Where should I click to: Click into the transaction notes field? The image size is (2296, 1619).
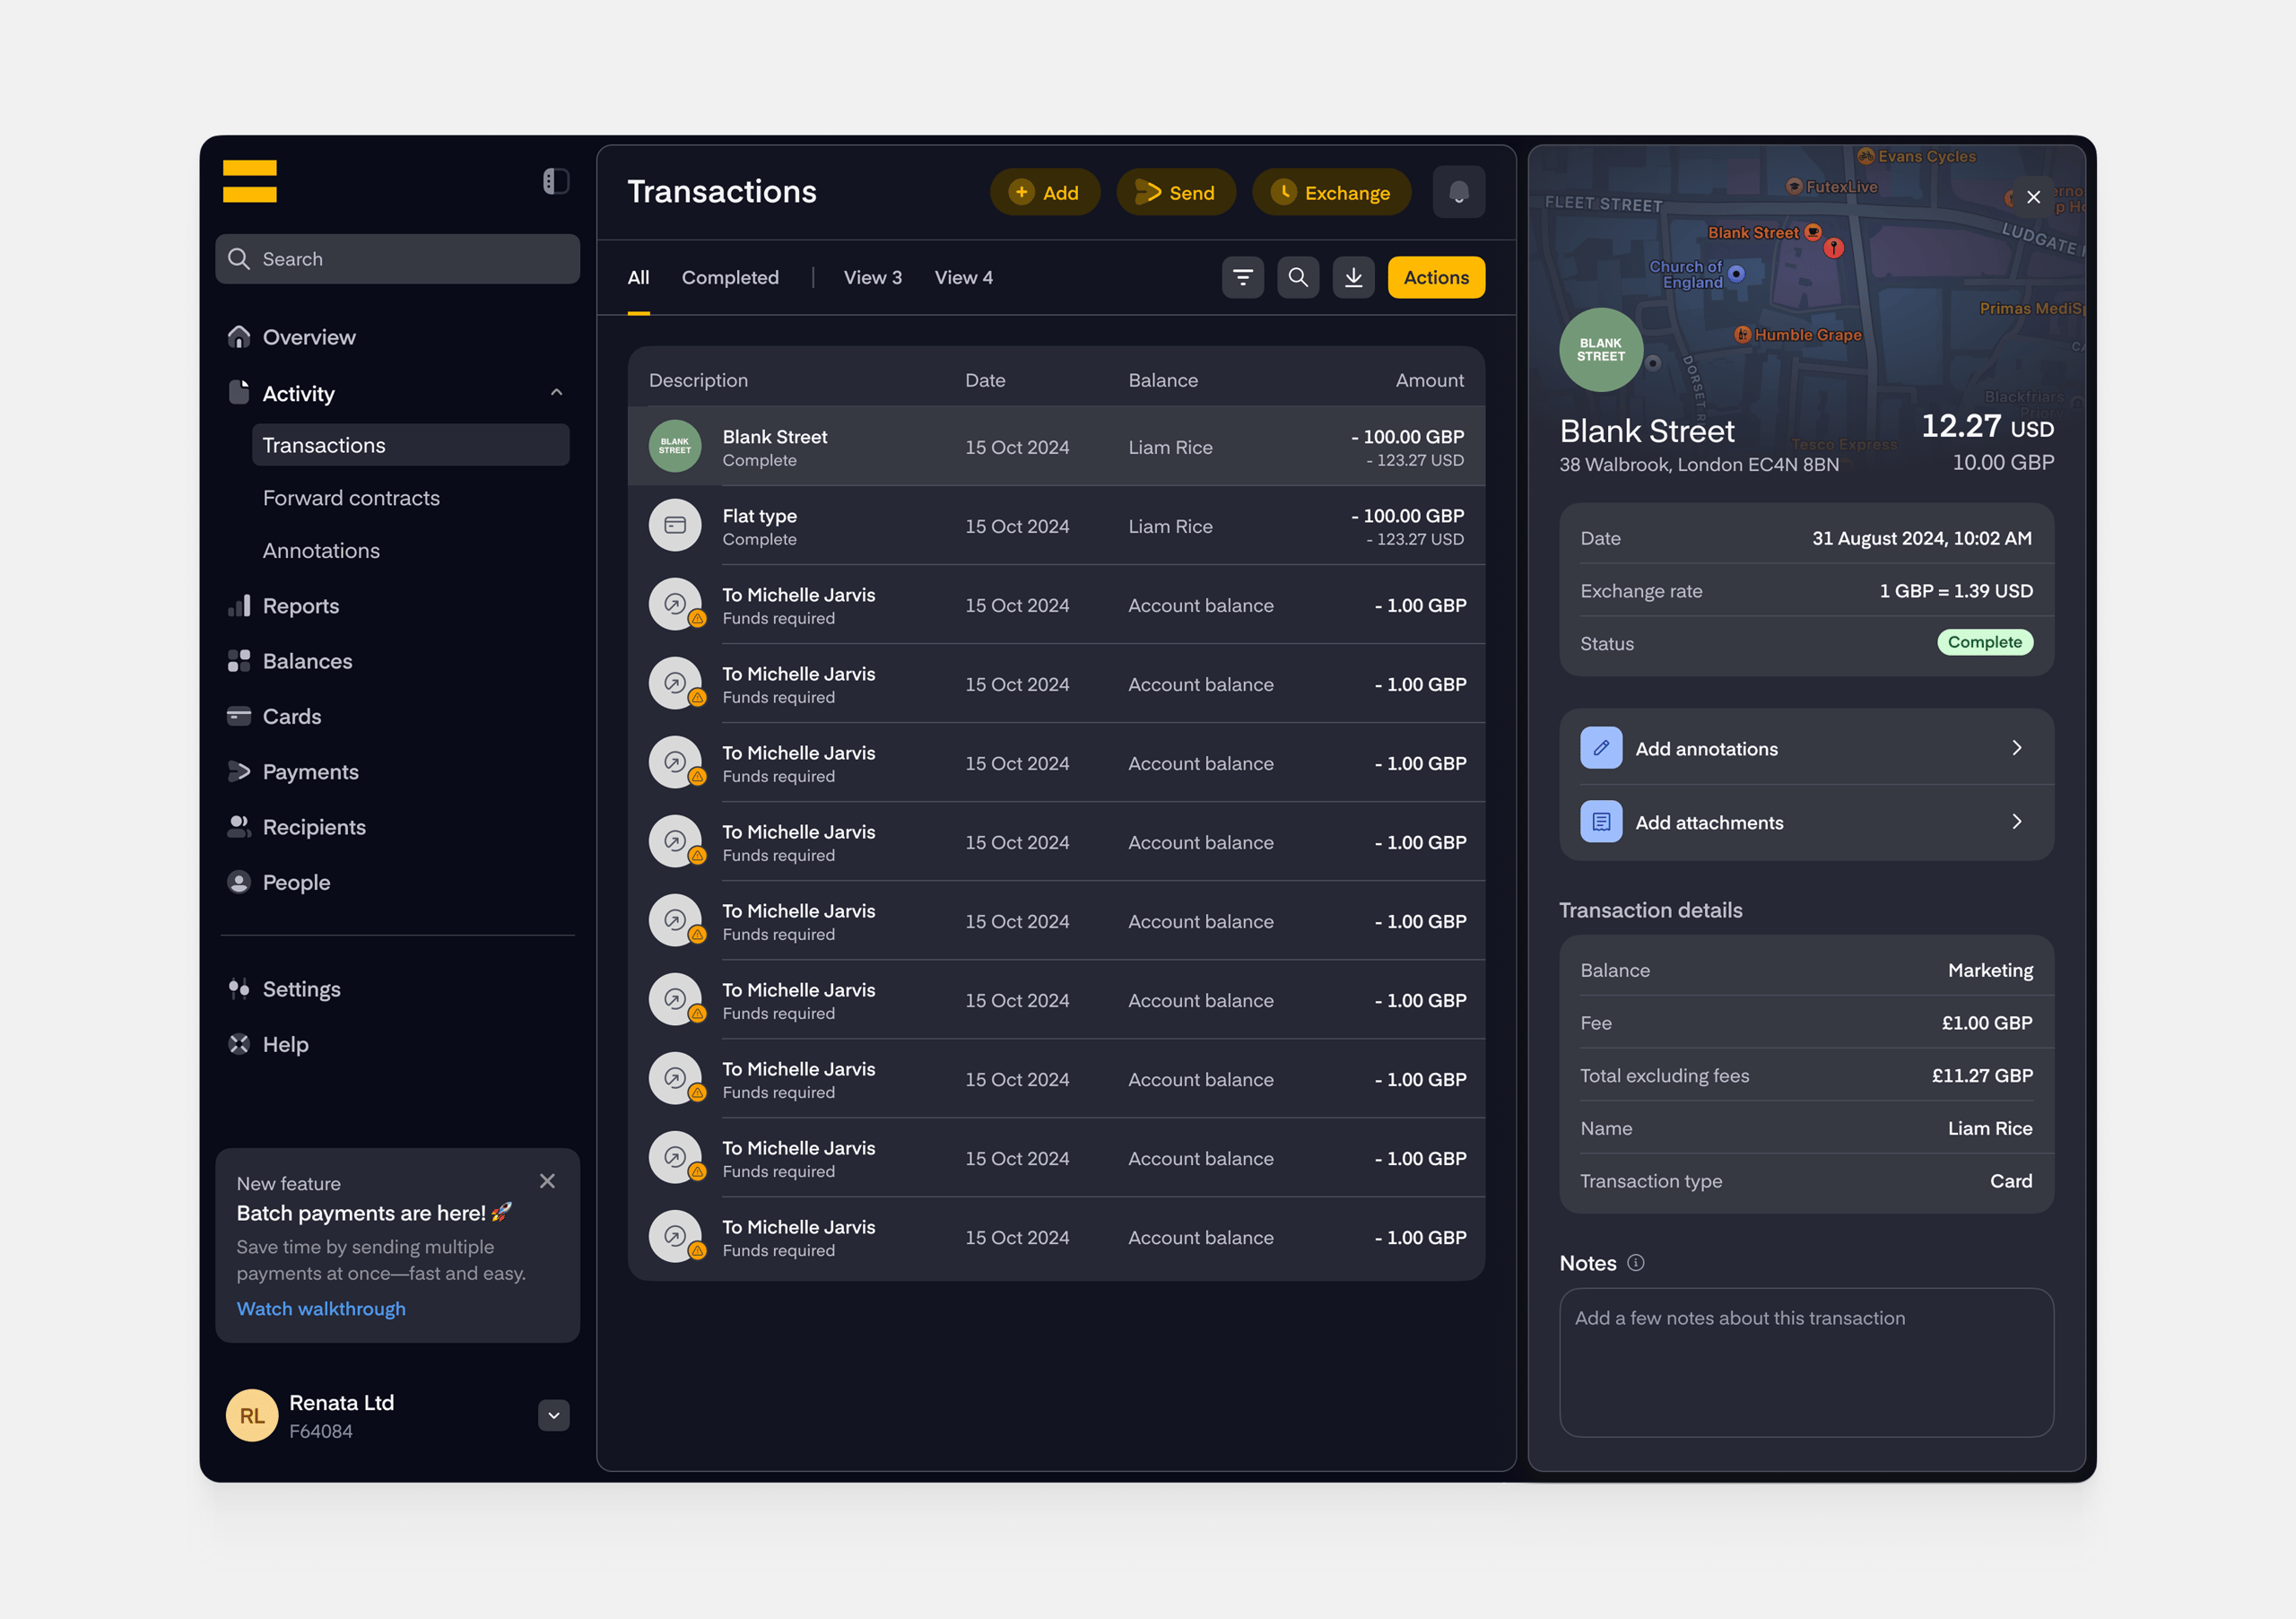point(1806,1362)
